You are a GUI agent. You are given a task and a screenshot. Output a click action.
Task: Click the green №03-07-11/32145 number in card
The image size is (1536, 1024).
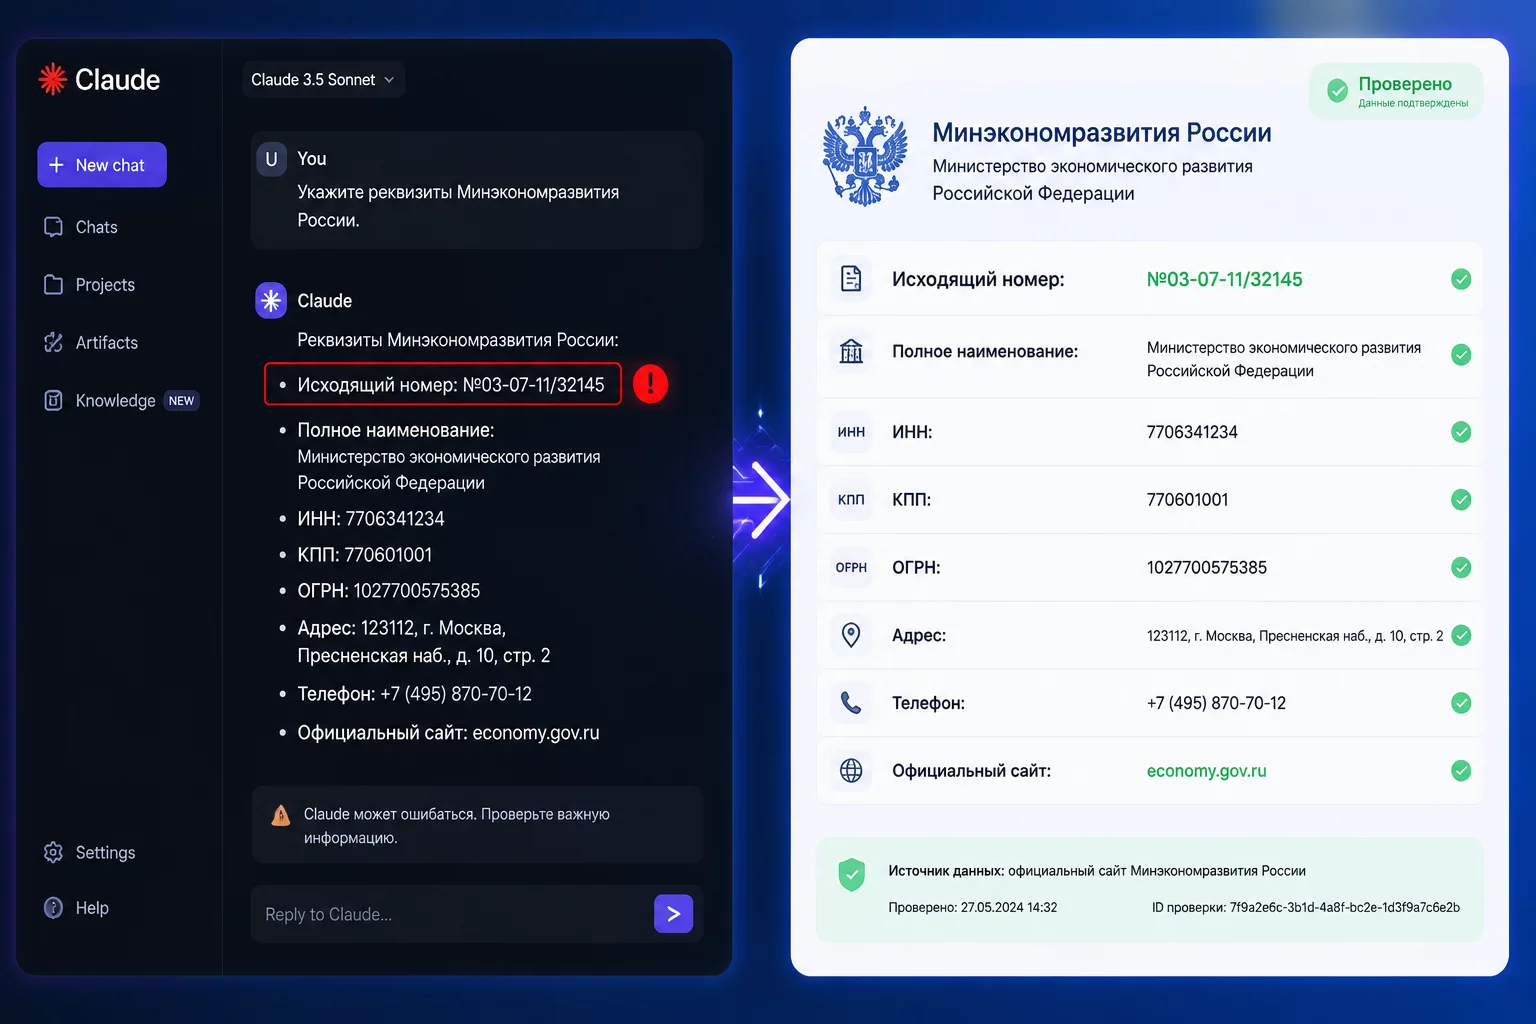[1224, 279]
